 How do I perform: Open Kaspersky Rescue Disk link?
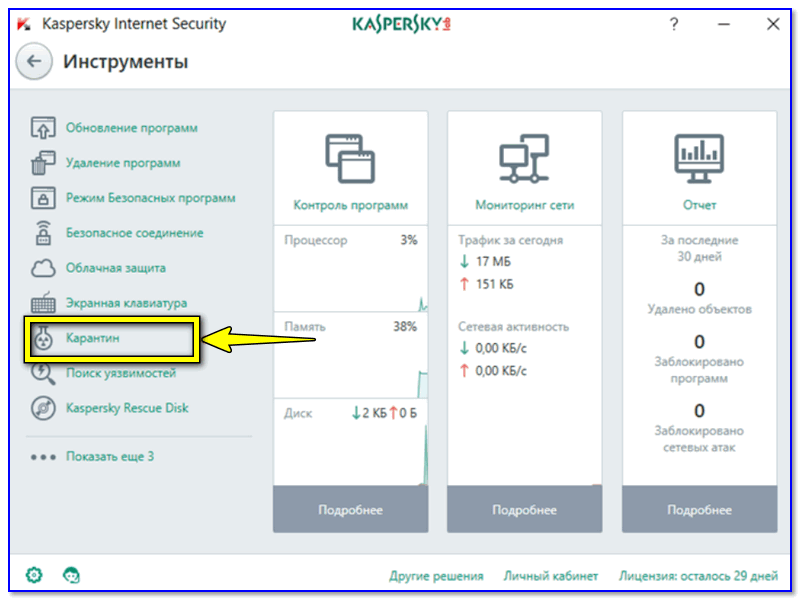(x=127, y=408)
